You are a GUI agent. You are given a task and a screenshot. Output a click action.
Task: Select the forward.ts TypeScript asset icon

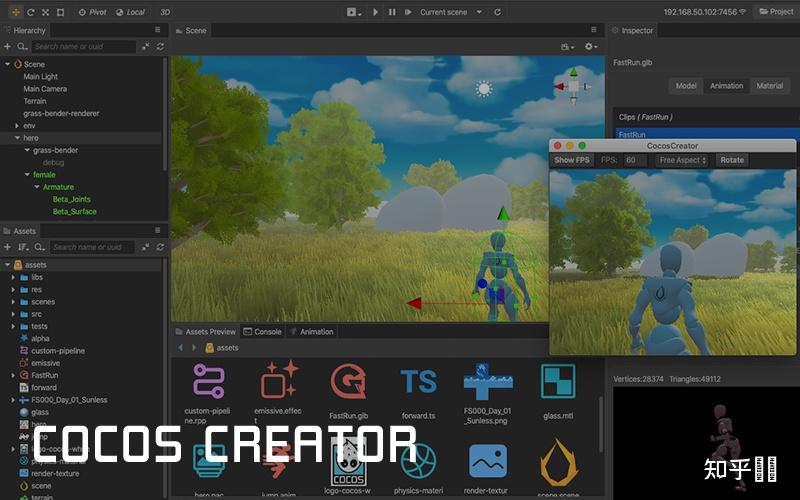[418, 381]
